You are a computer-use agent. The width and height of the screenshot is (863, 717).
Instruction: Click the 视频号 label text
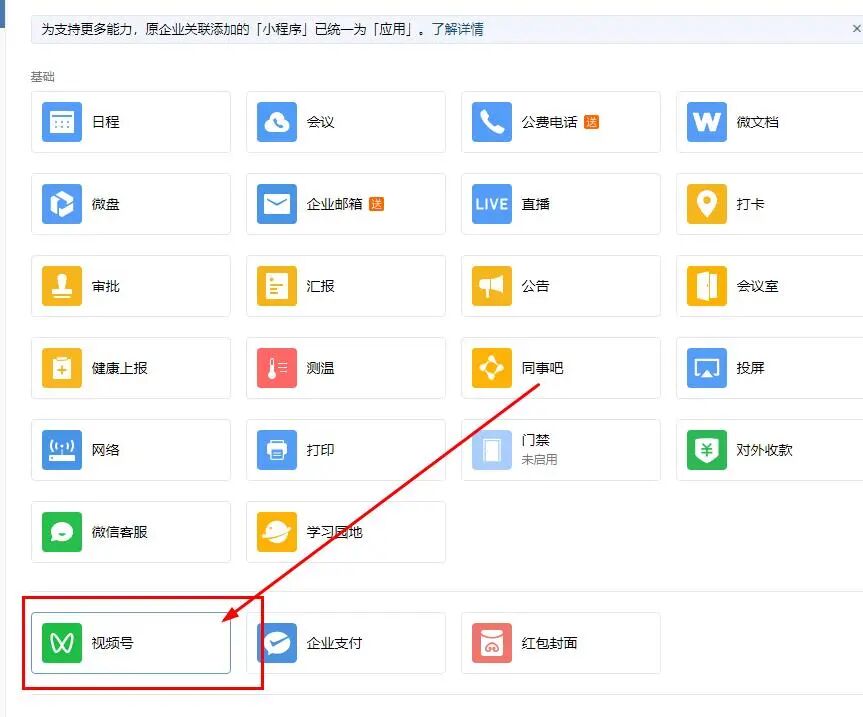coord(112,643)
